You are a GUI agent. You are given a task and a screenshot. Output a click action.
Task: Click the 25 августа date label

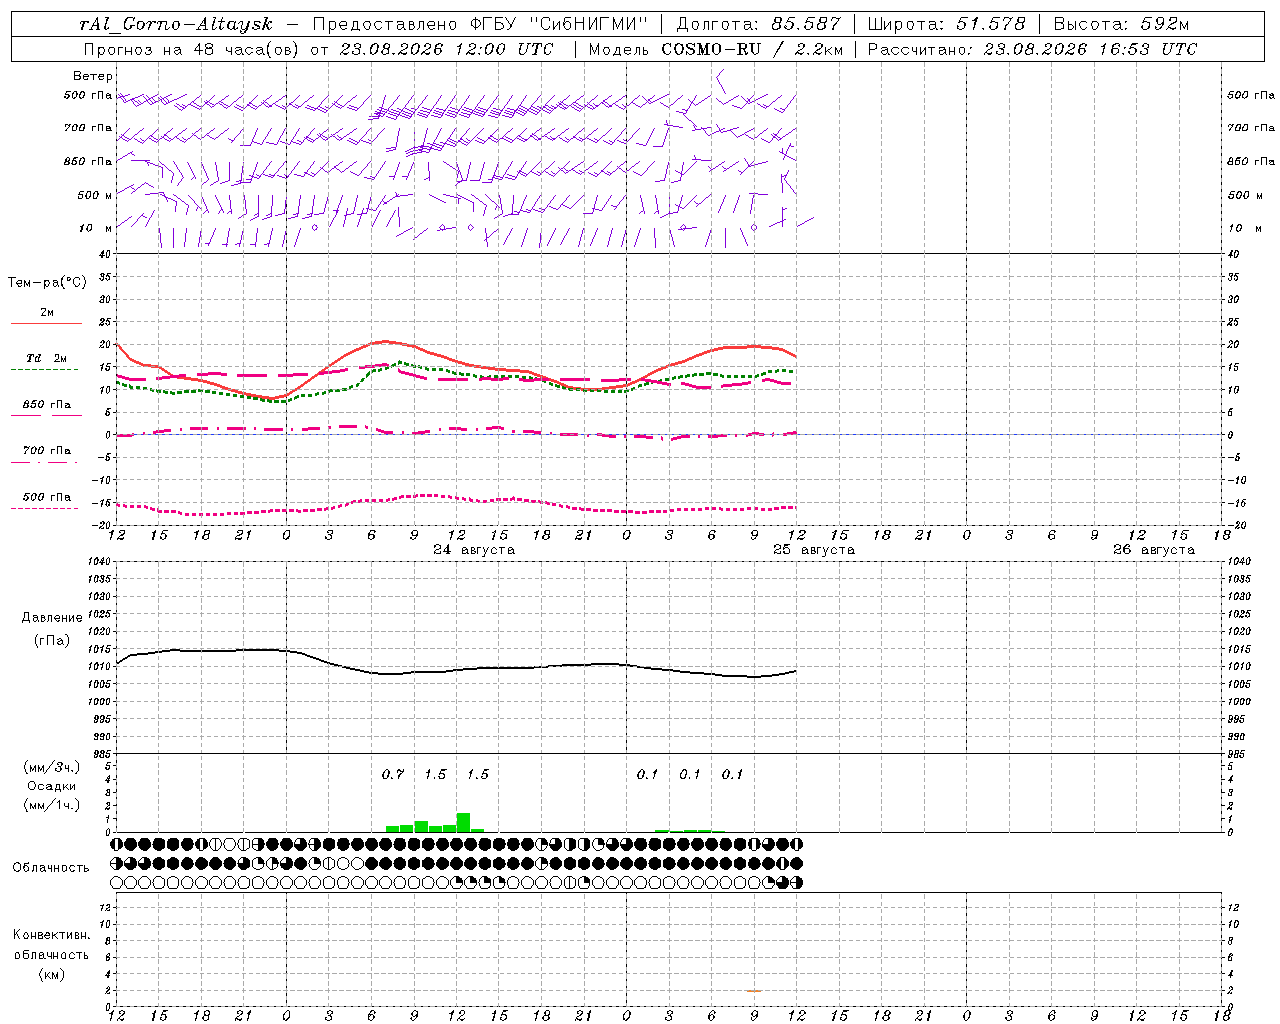point(814,550)
